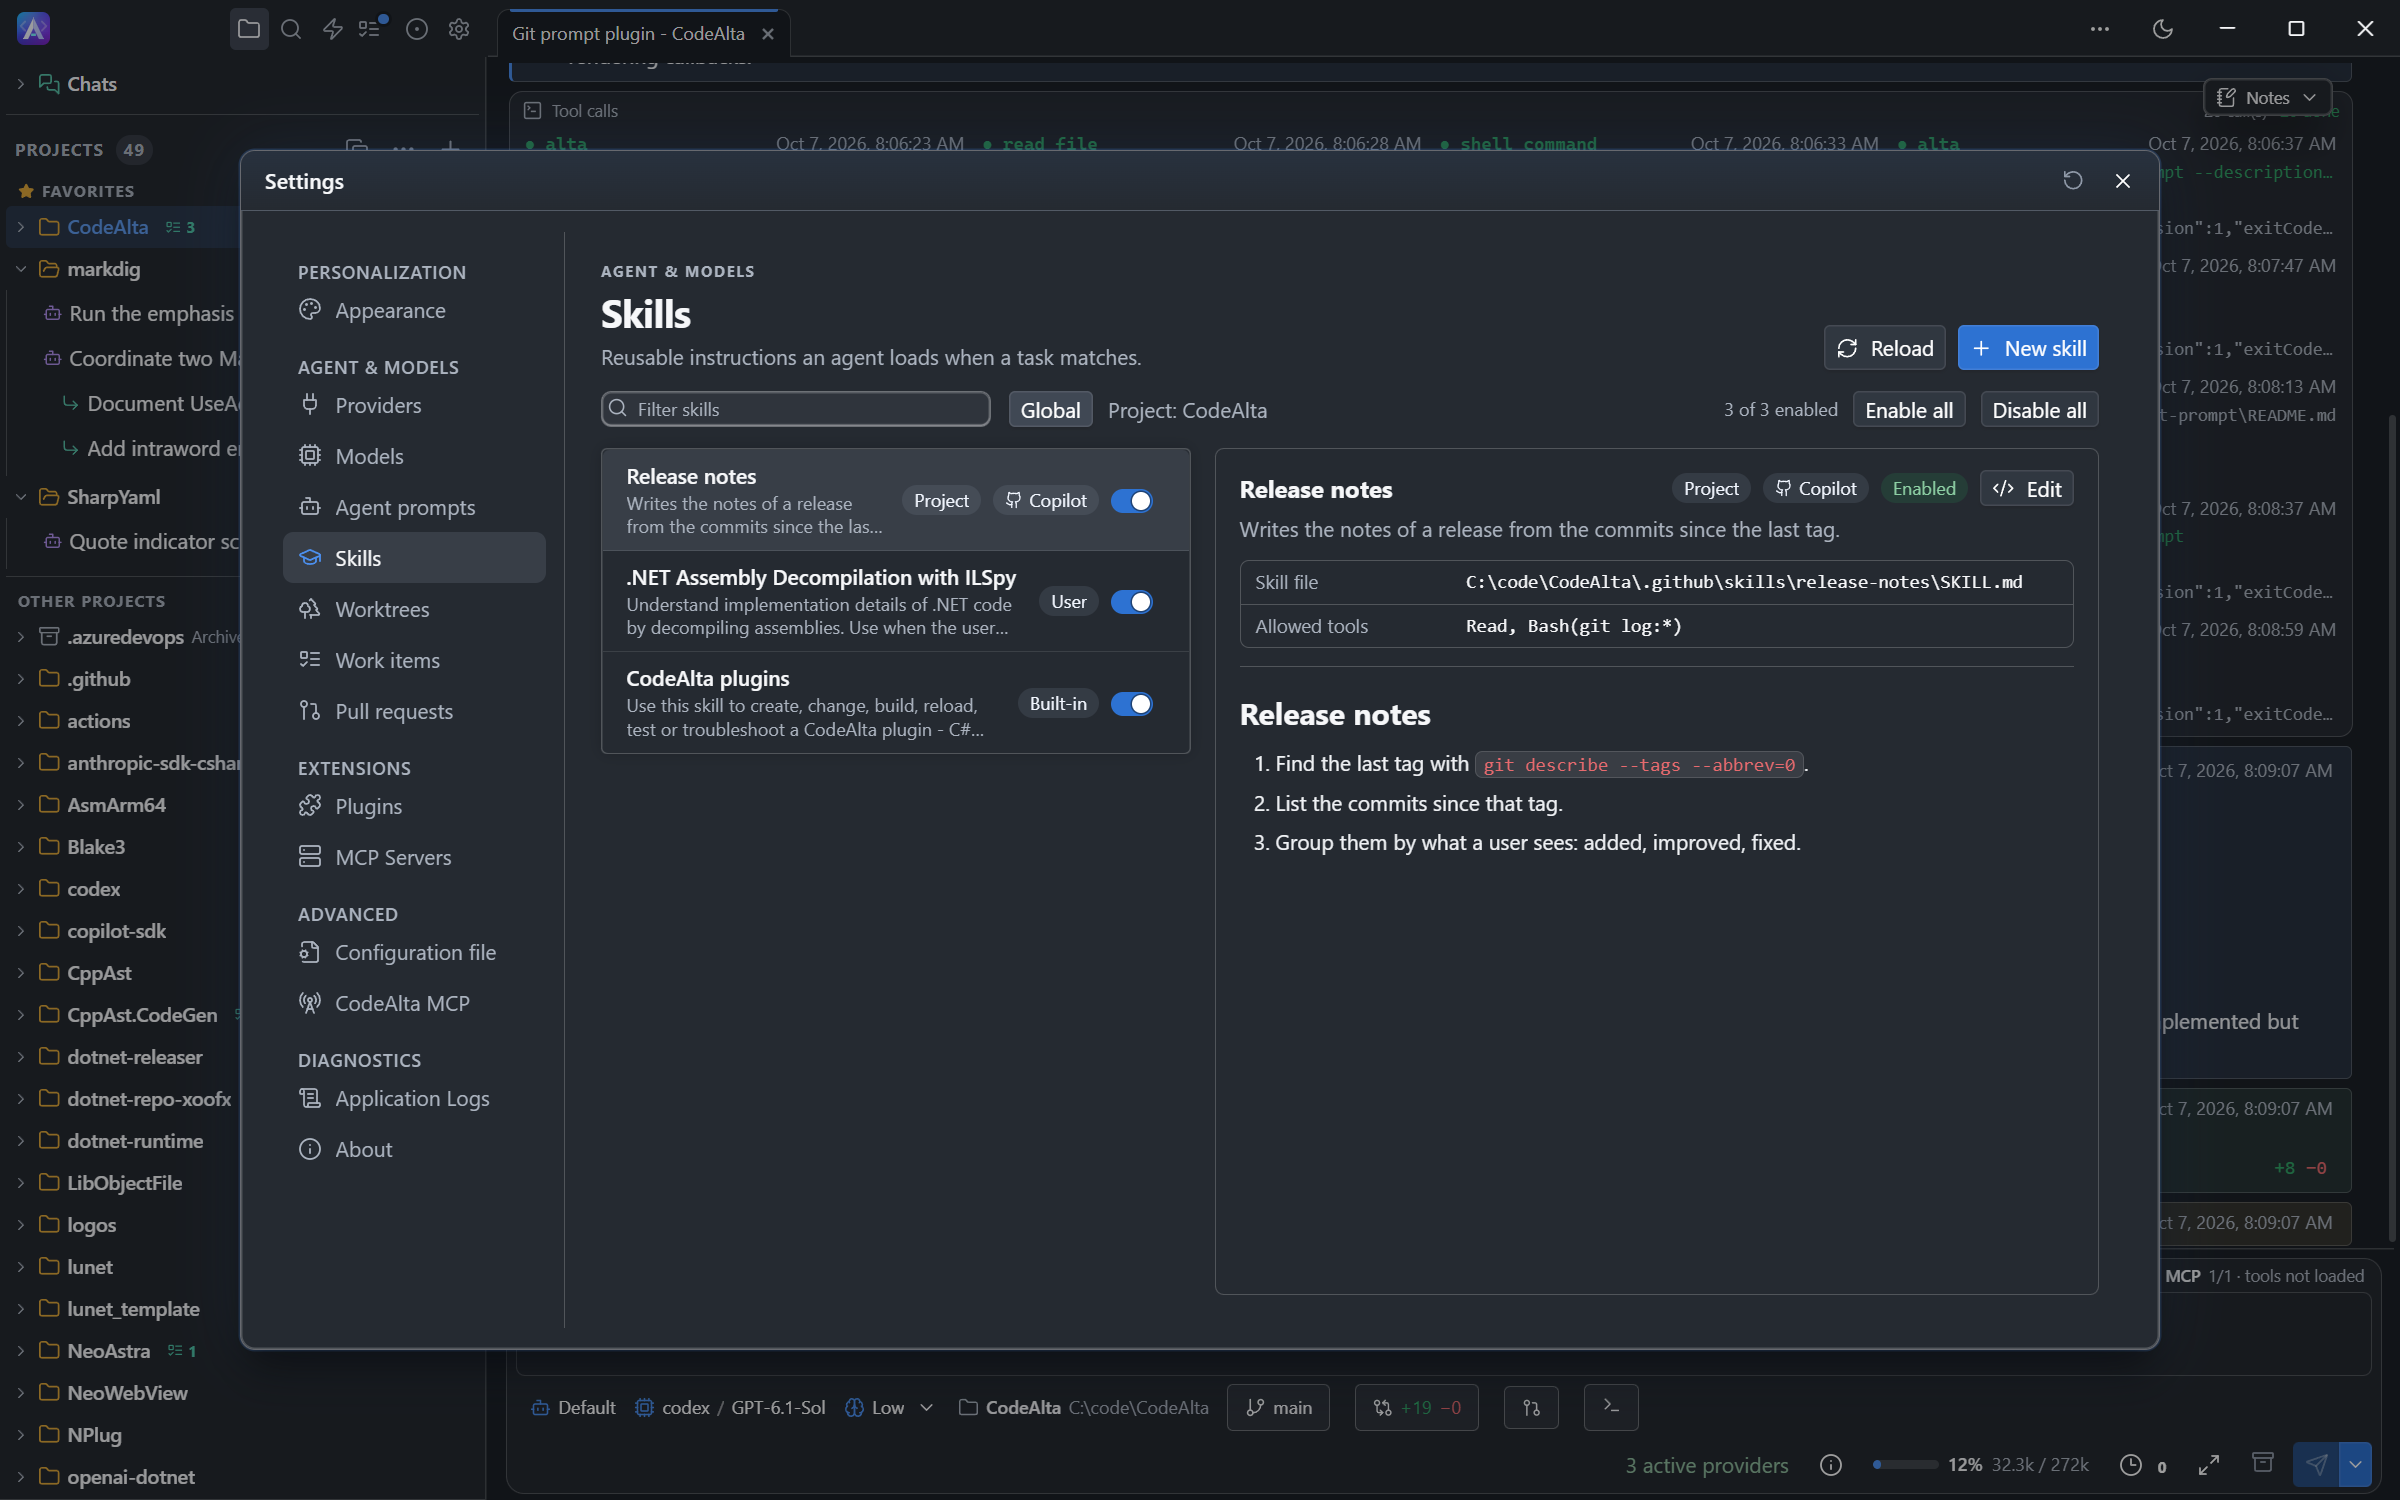Viewport: 2400px width, 1500px height.
Task: Select the CodeAlta plugins skill row
Action: 895,703
